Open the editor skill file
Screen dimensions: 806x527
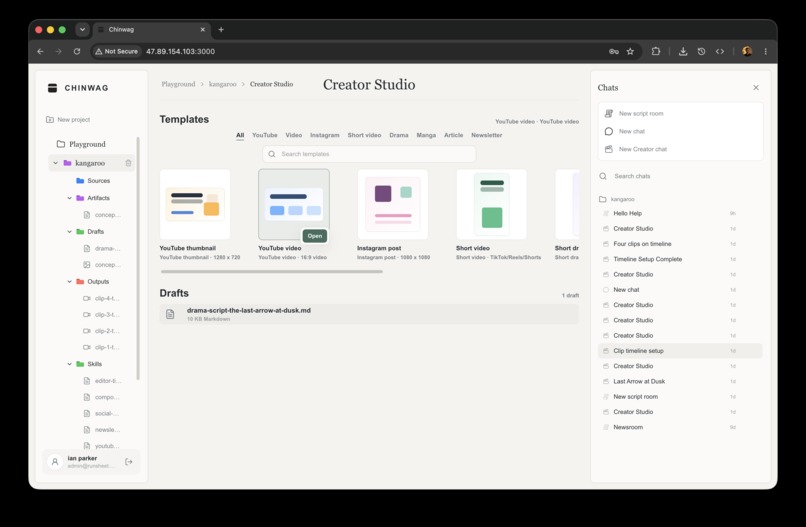tap(102, 380)
